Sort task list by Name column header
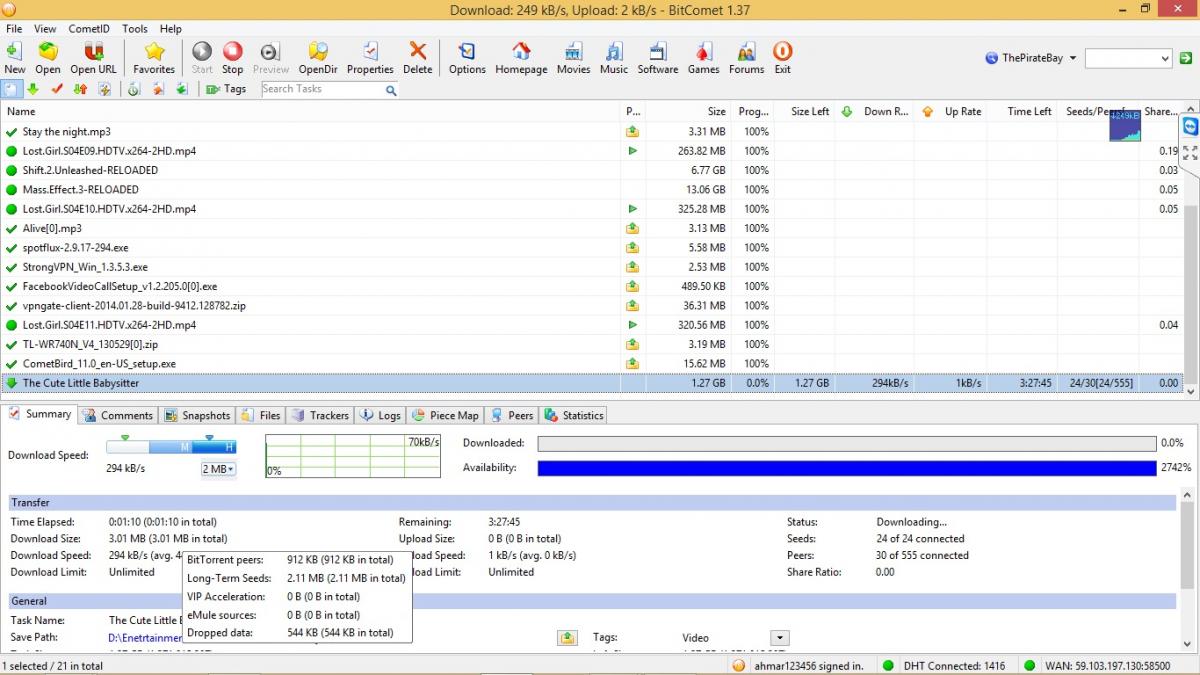The width and height of the screenshot is (1200, 675). (x=310, y=111)
